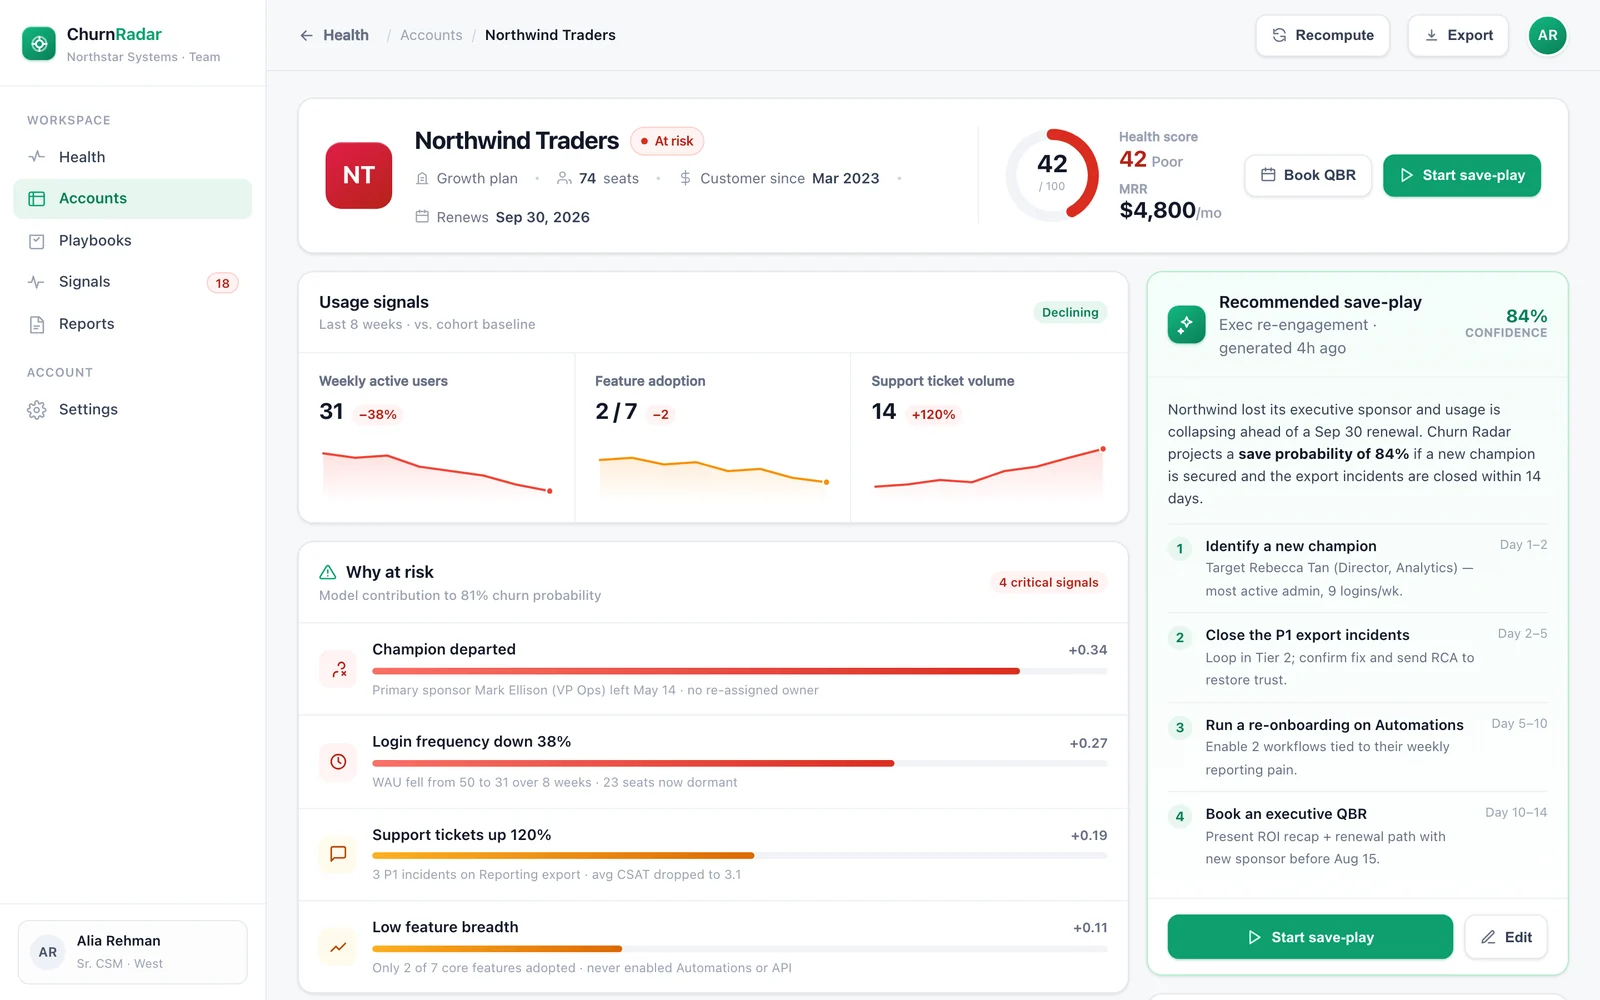The image size is (1600, 1000).
Task: Click the Login frequency contribution bar
Action: click(740, 763)
